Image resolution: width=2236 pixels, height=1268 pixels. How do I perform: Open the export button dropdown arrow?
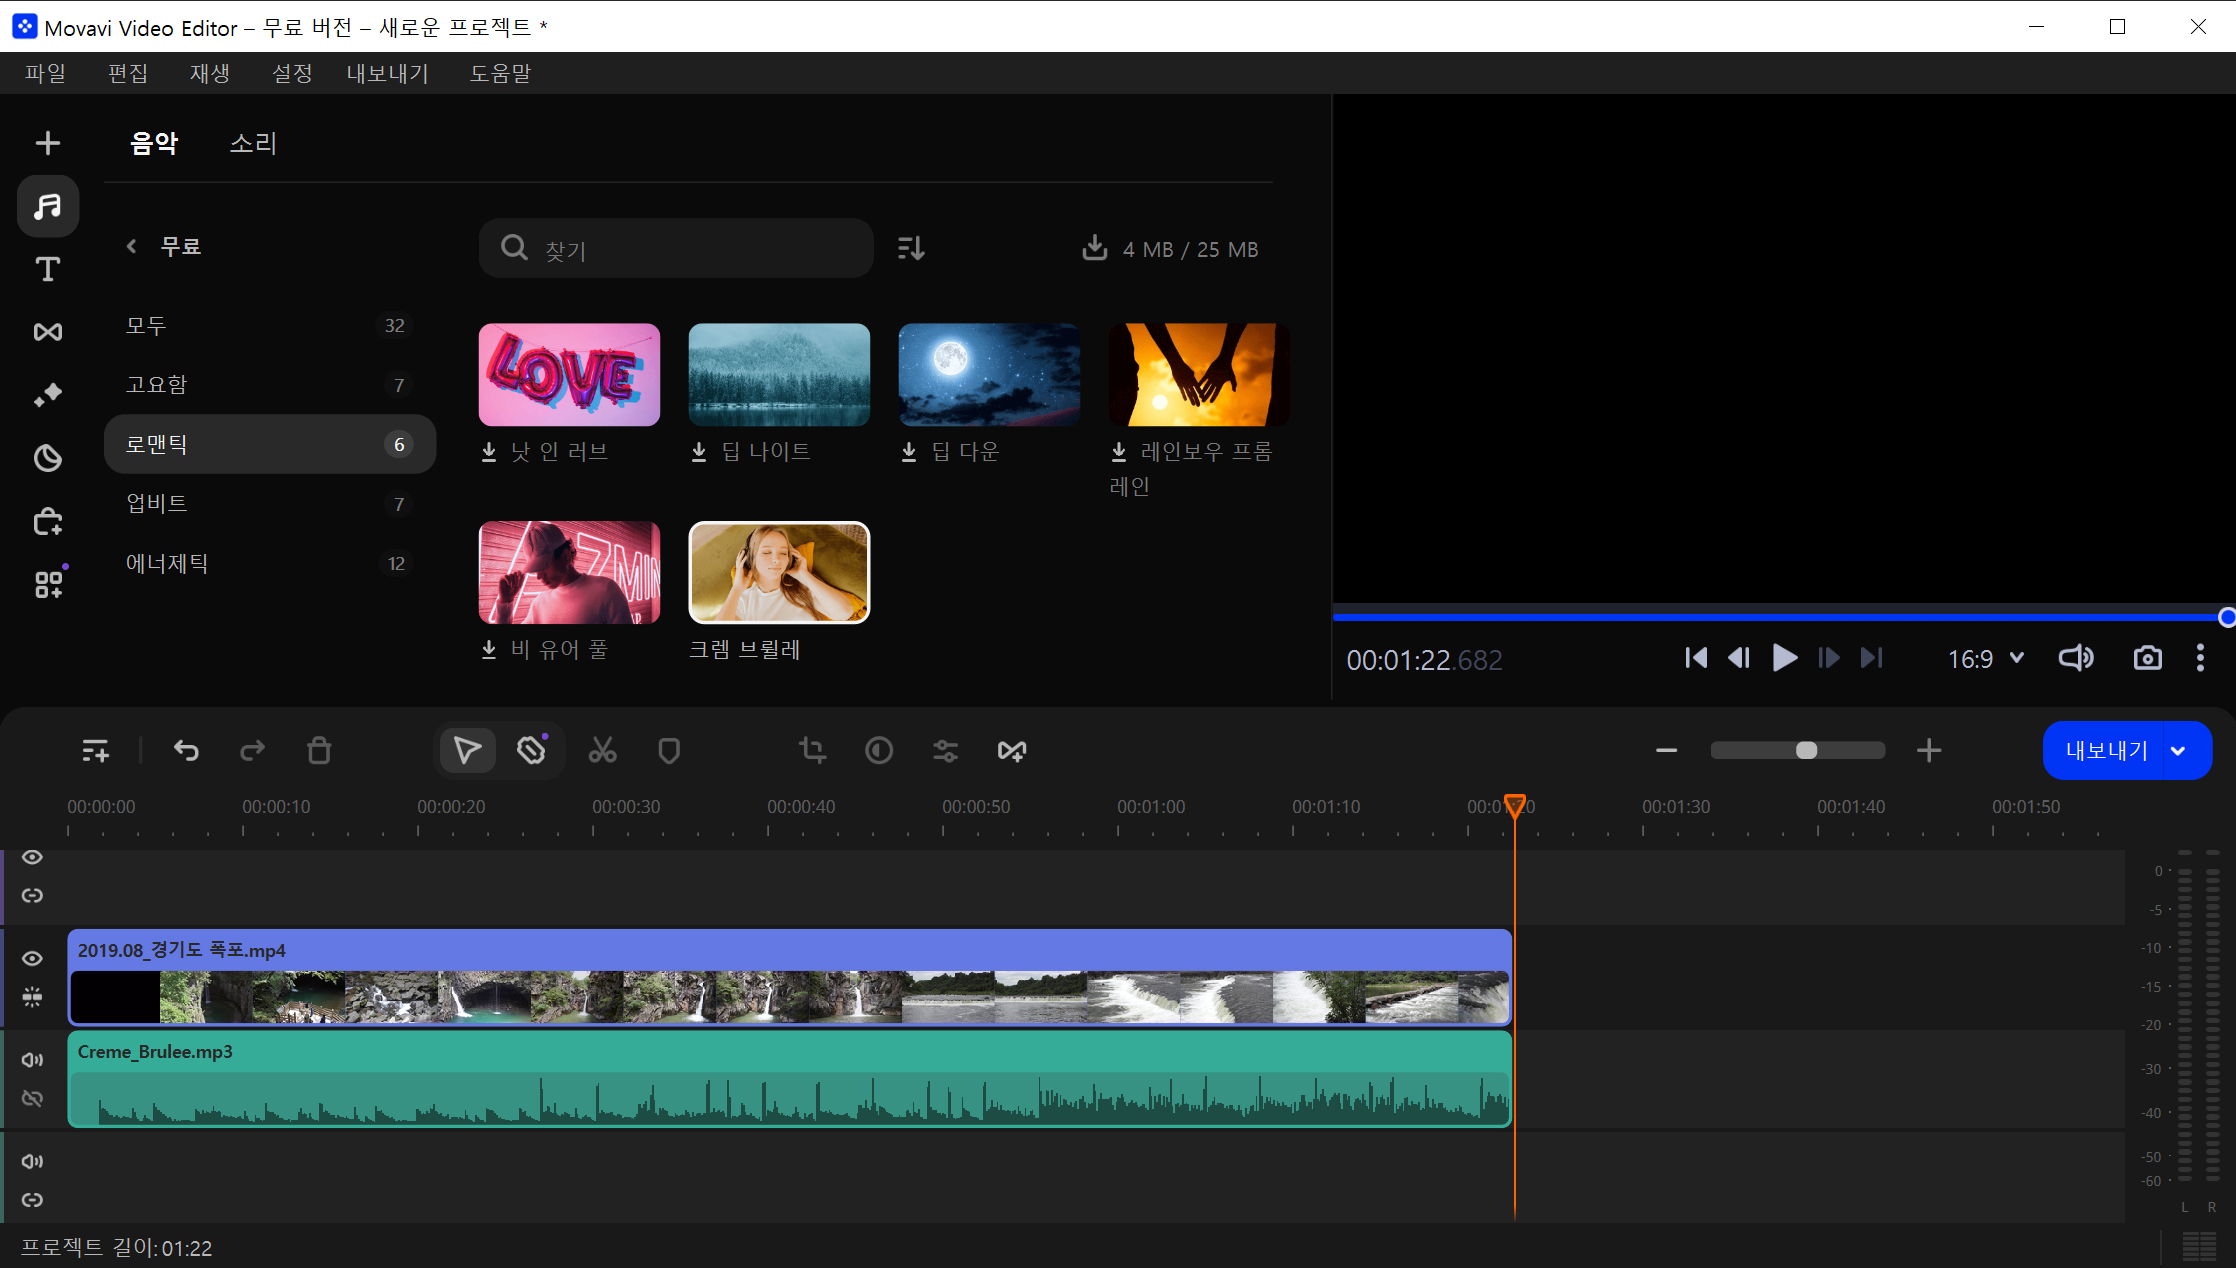pos(2178,751)
